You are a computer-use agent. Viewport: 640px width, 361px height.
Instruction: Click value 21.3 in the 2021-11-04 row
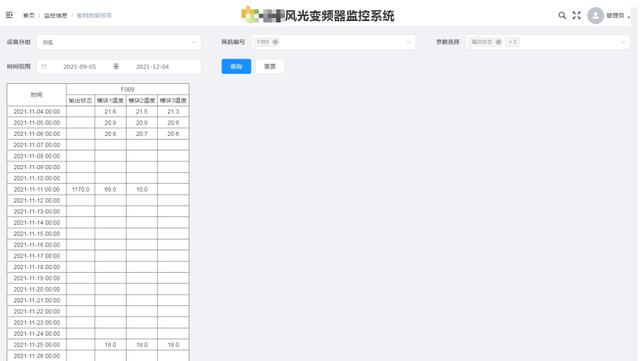click(x=173, y=111)
